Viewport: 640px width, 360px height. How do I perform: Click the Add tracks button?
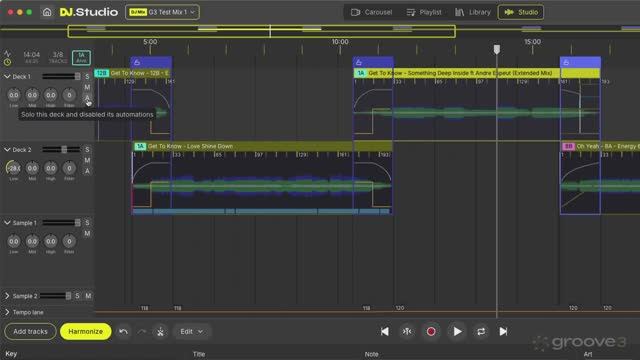[30, 331]
